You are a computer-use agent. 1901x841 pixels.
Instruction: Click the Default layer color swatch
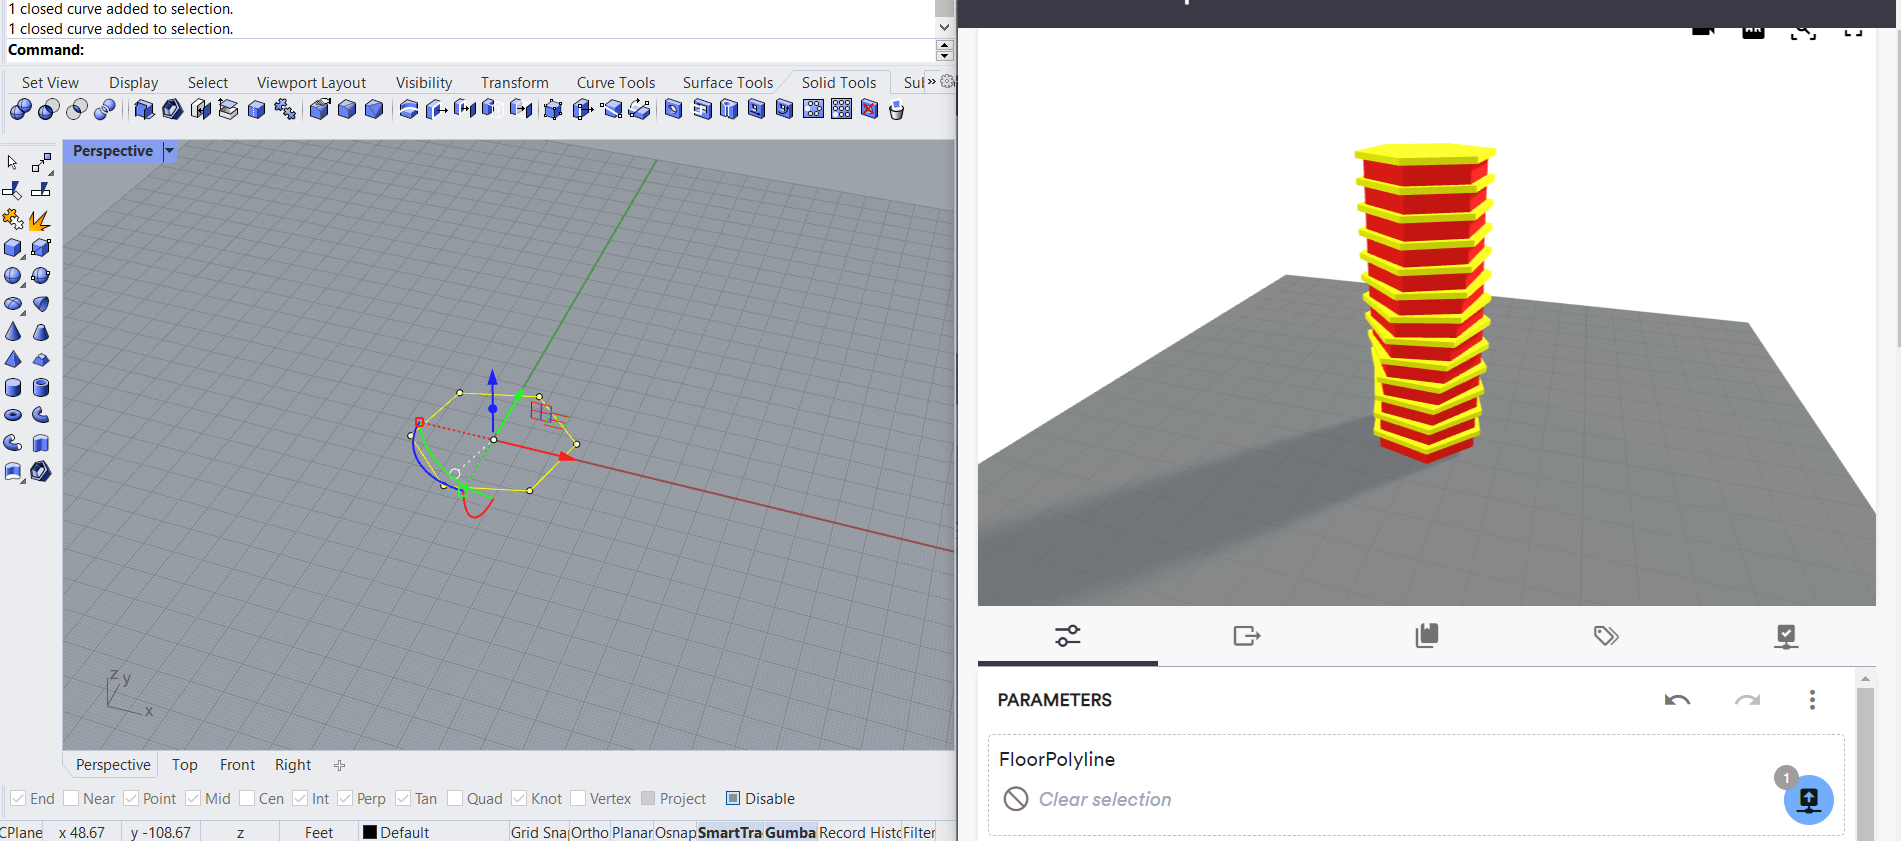[x=370, y=832]
